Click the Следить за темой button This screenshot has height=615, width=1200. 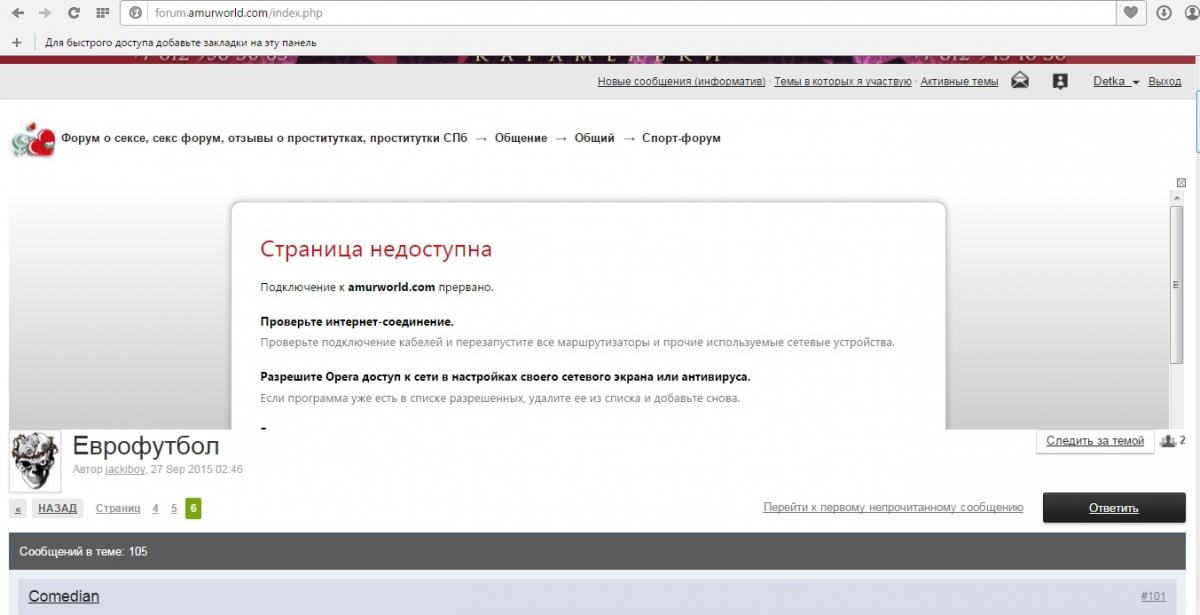[1094, 441]
